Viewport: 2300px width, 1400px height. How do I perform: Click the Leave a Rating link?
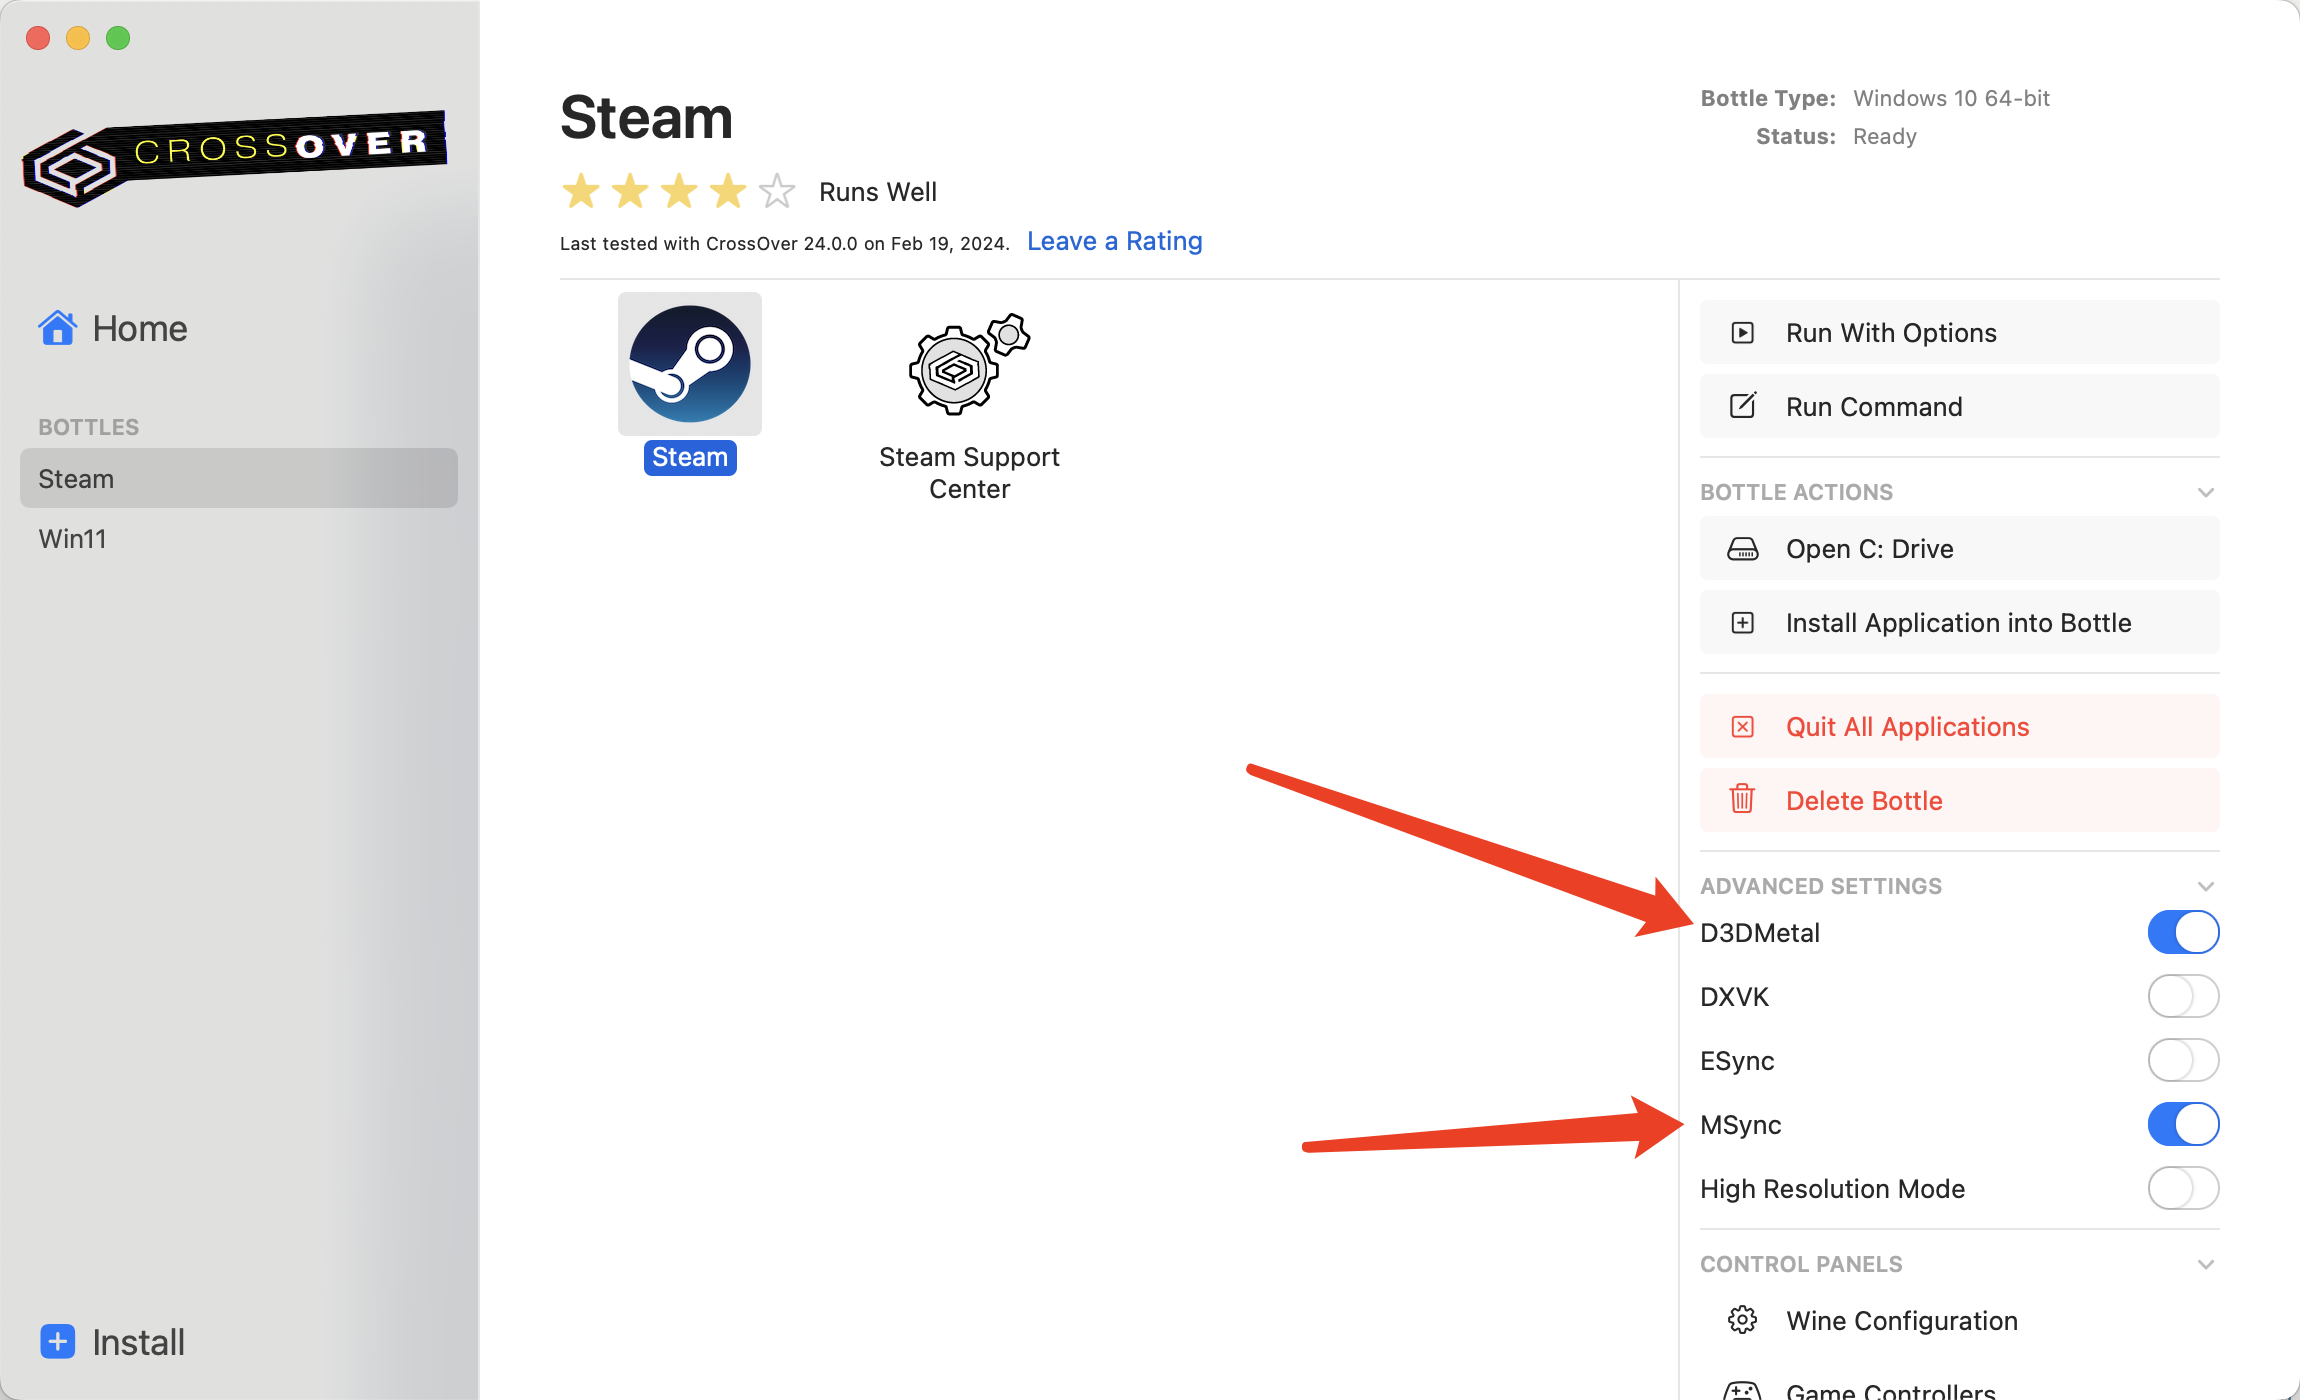(x=1114, y=241)
